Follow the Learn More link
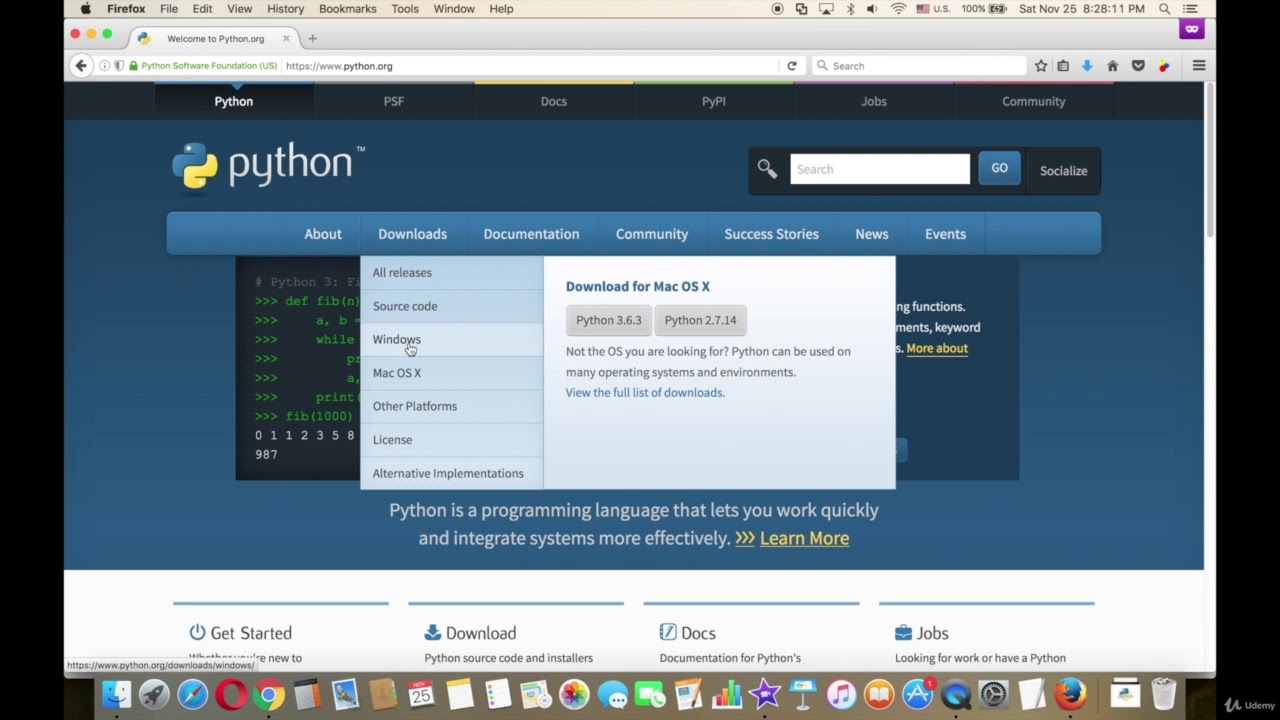Screen dimensions: 1280x720 [804, 538]
